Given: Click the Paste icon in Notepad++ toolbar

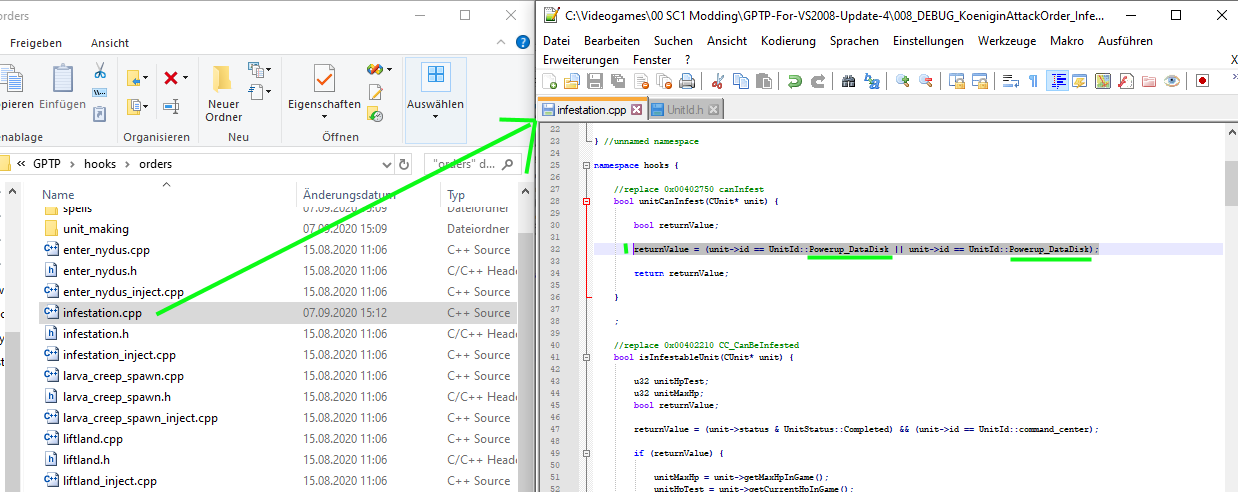Looking at the screenshot, I should pos(763,81).
